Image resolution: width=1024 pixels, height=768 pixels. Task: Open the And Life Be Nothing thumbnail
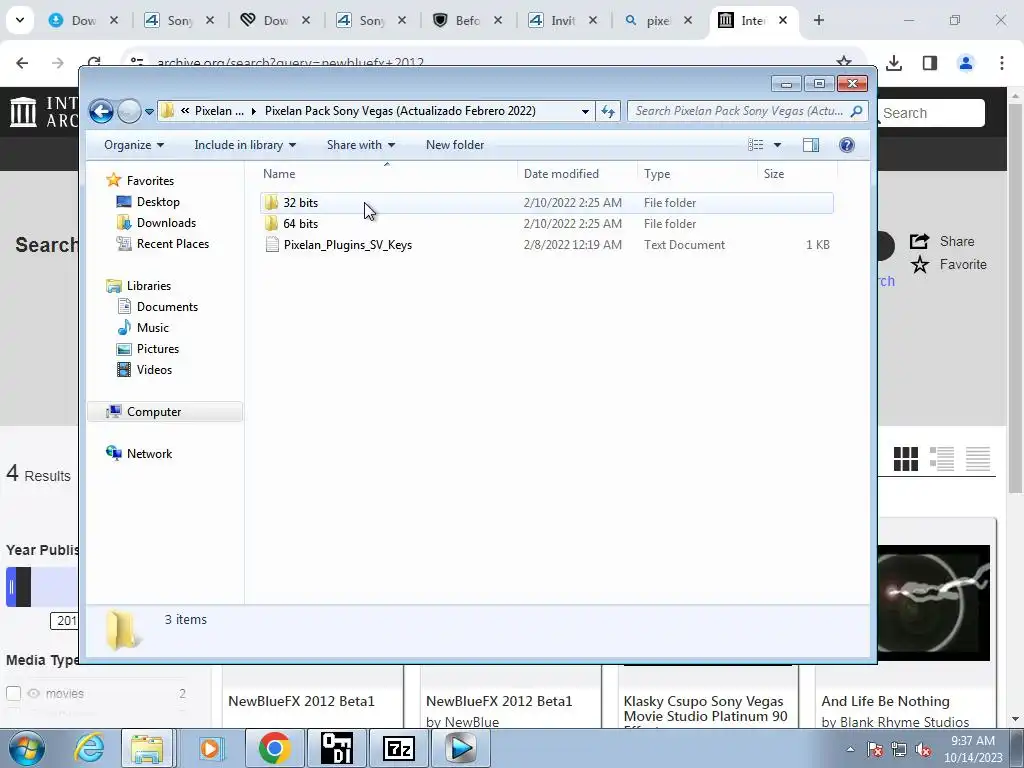[x=933, y=602]
